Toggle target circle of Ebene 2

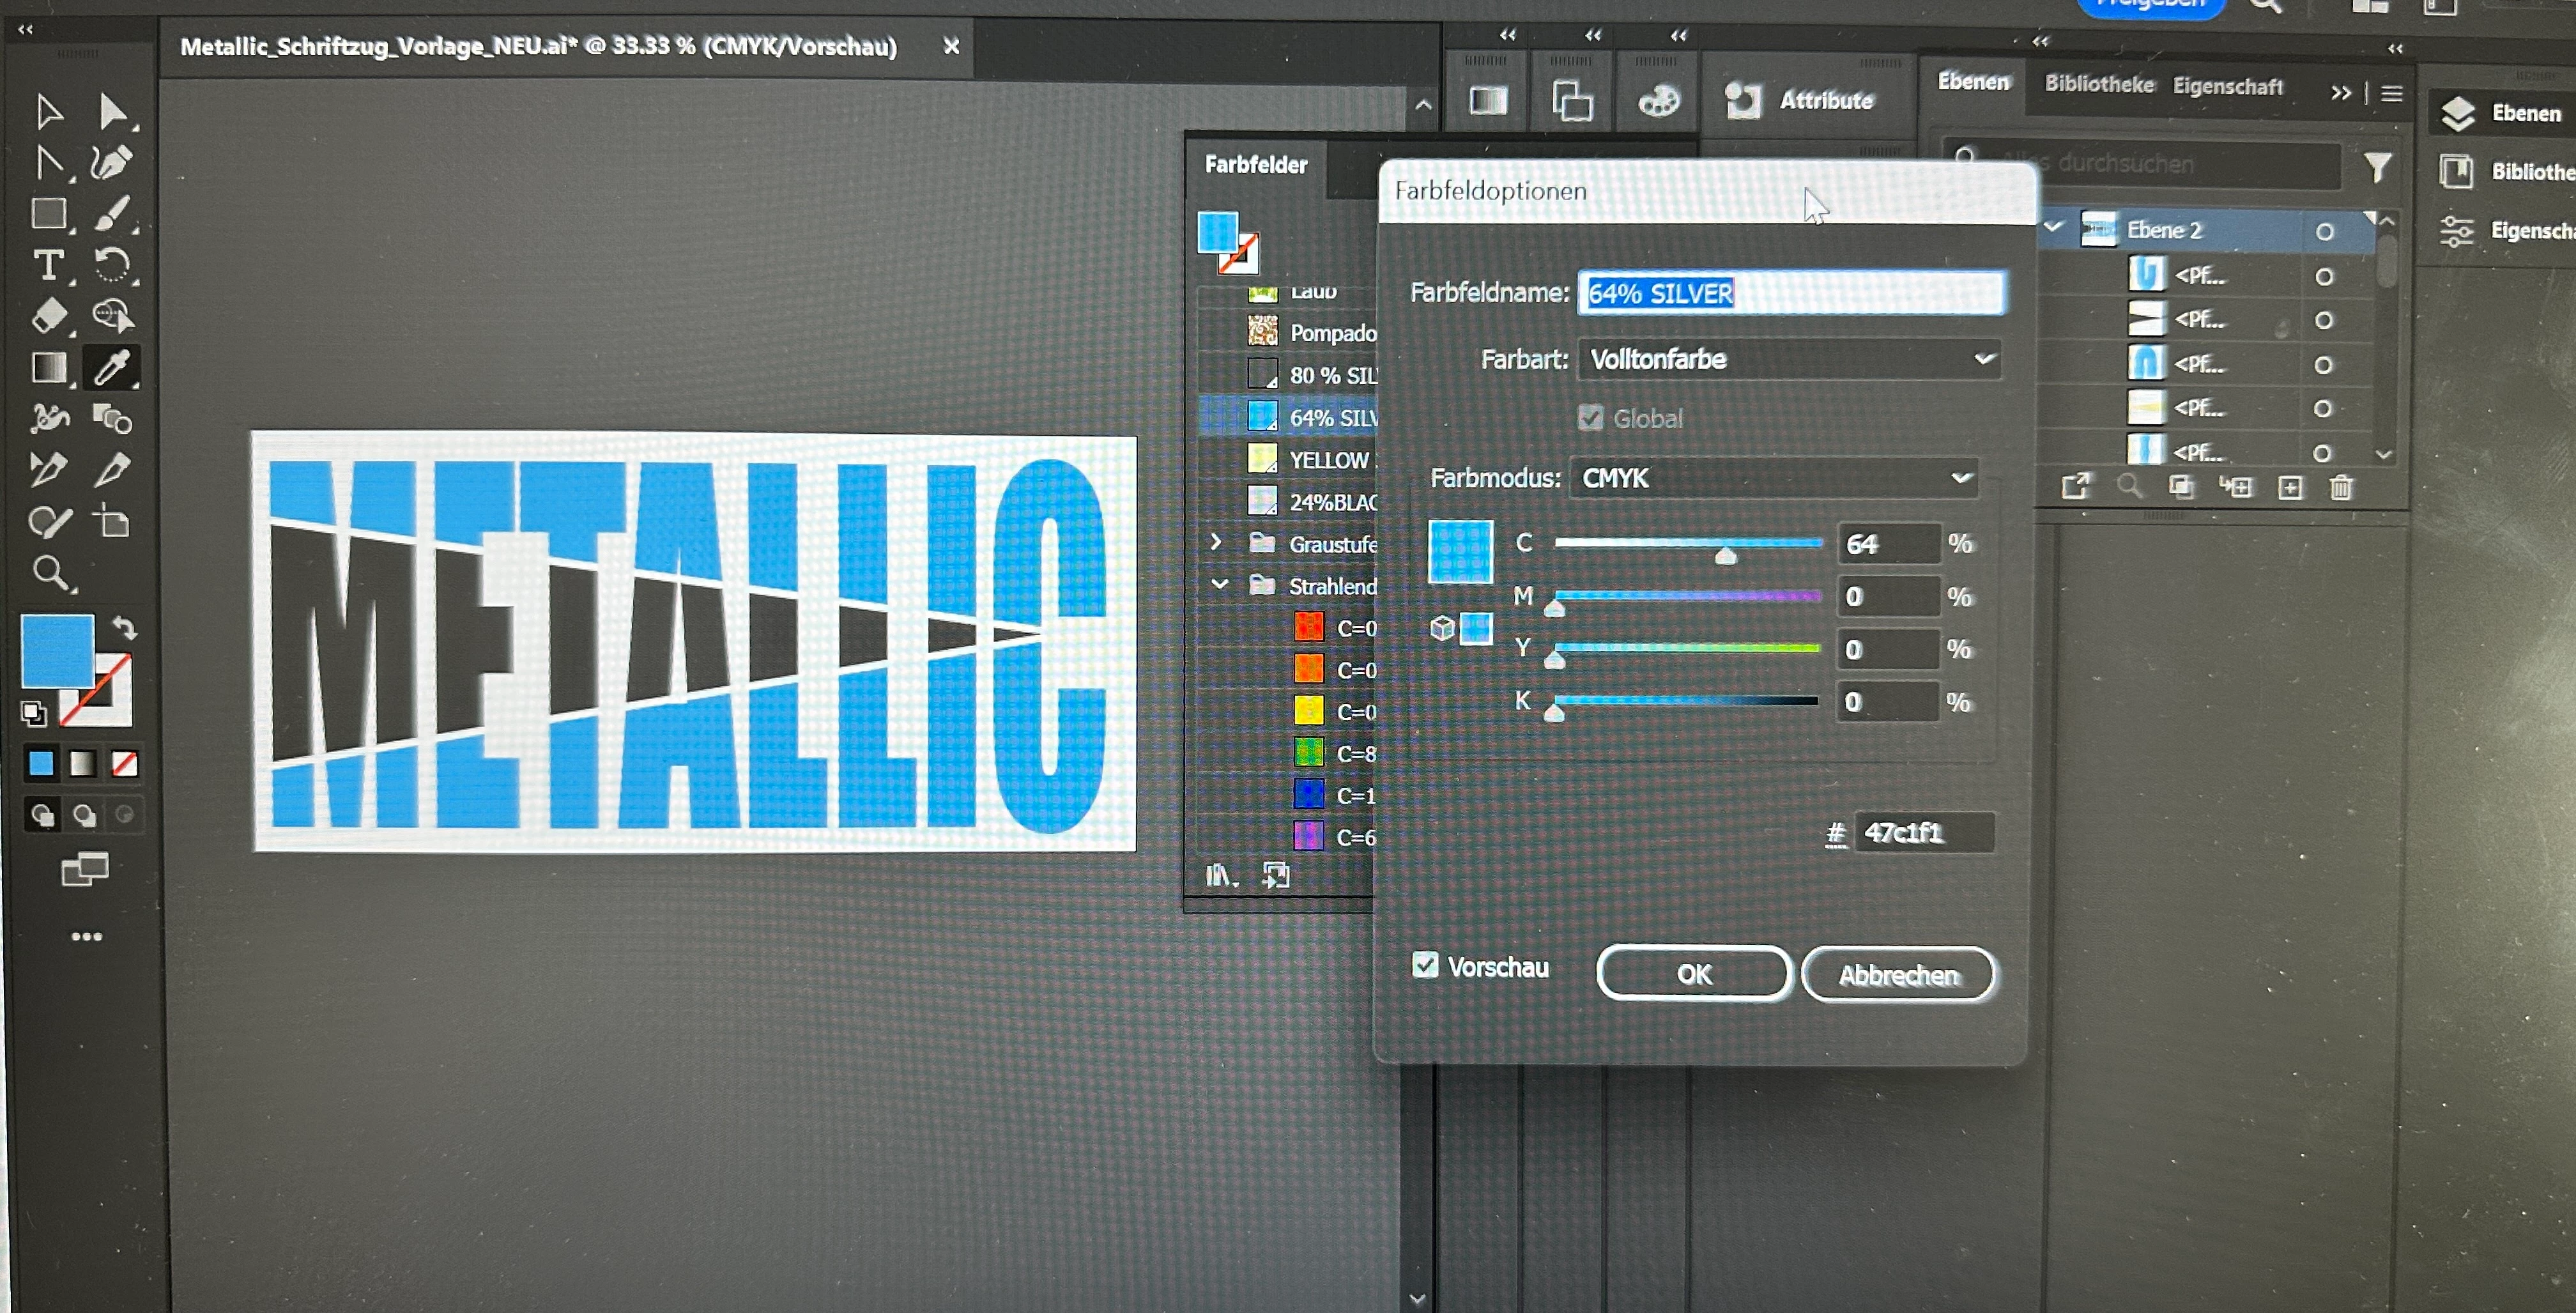2324,232
